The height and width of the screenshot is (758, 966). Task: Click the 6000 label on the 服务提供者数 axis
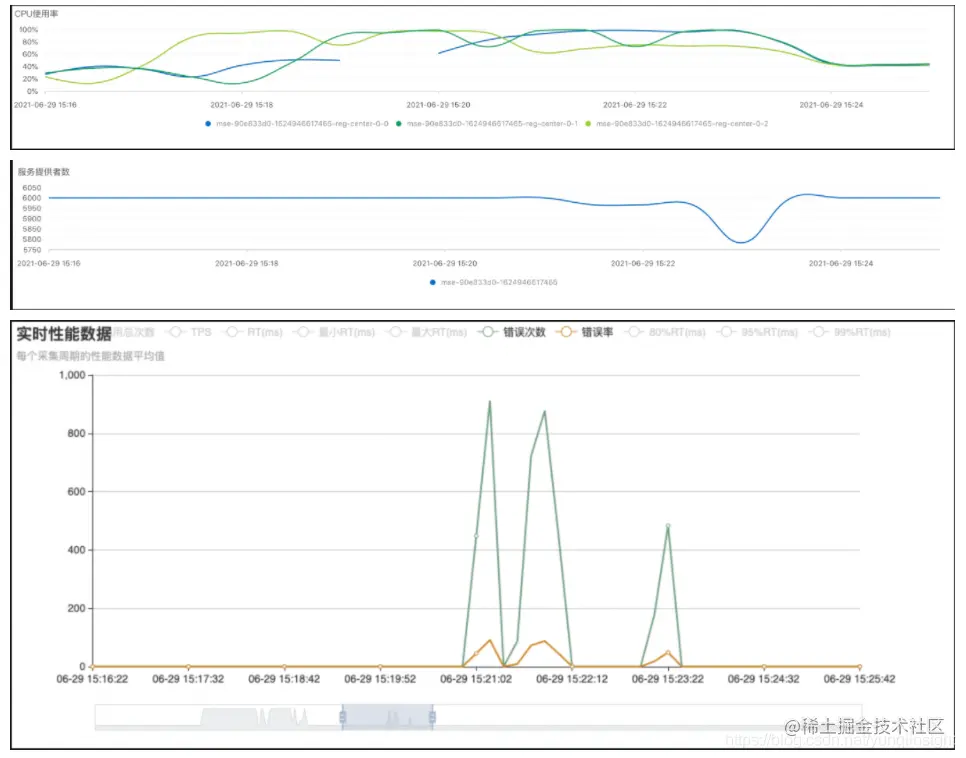click(x=32, y=198)
